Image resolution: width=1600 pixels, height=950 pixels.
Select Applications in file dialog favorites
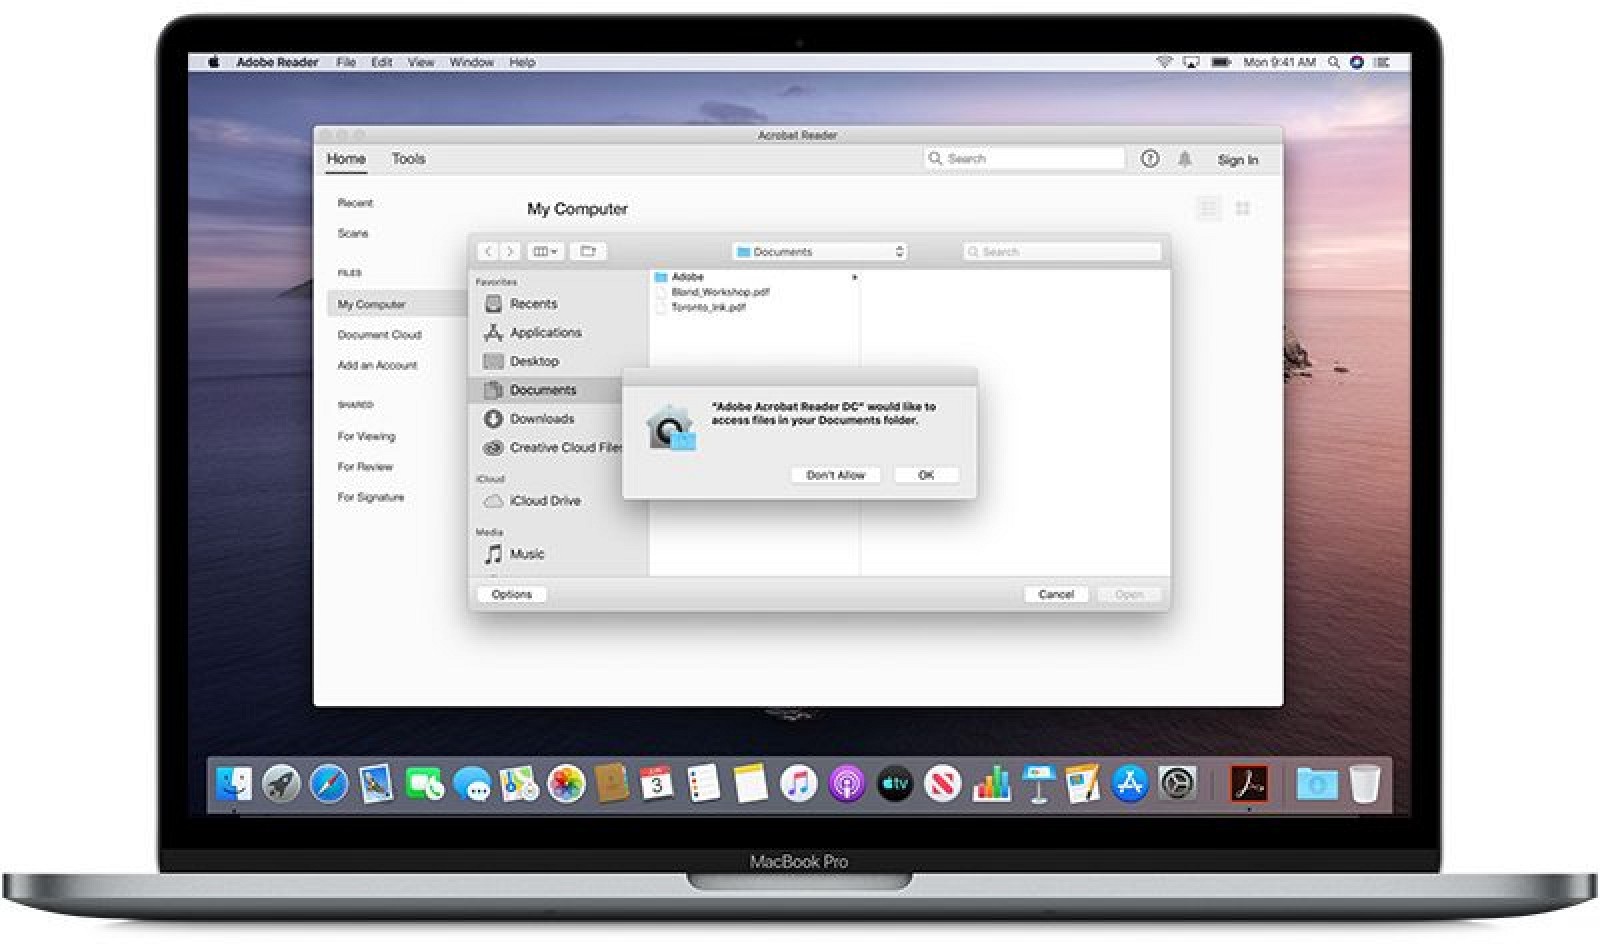(545, 333)
